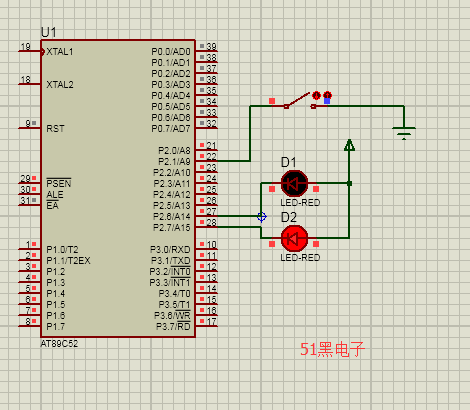
Task: Click the D1 LED-RED diode symbol
Action: (x=294, y=183)
